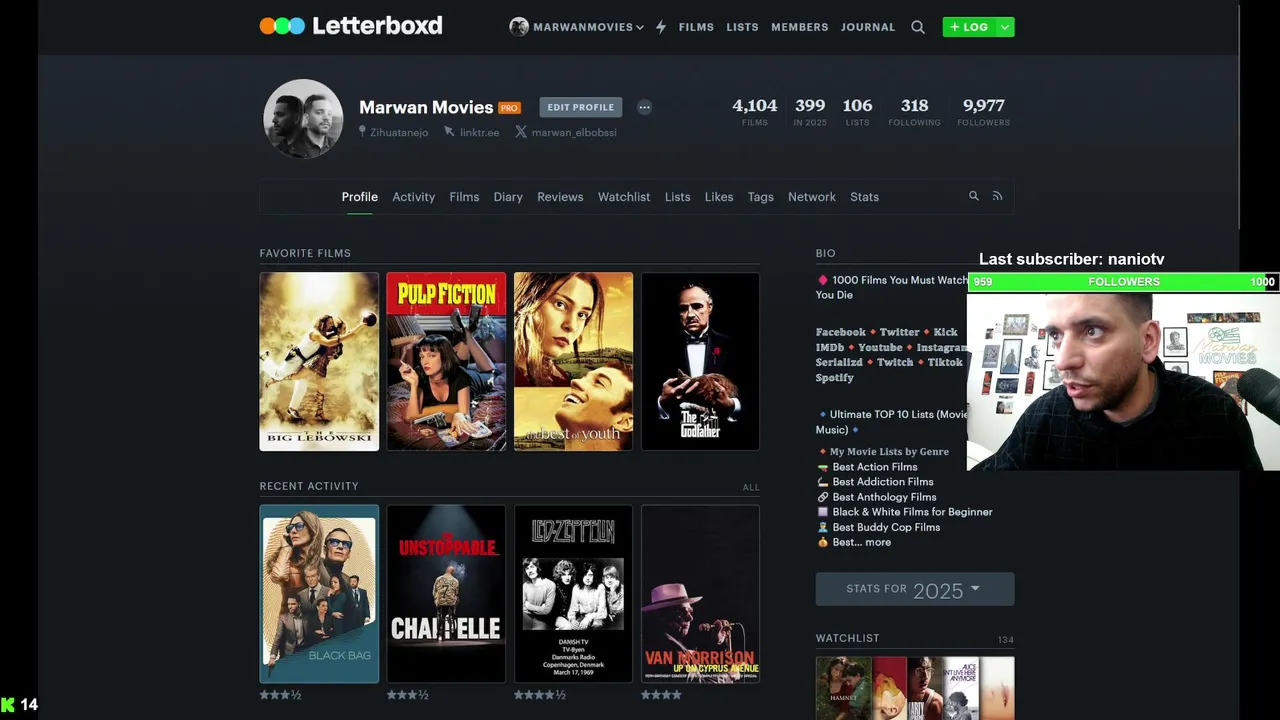Open the 399 IN 2025 statistic
Image resolution: width=1280 pixels, height=720 pixels.
point(810,111)
